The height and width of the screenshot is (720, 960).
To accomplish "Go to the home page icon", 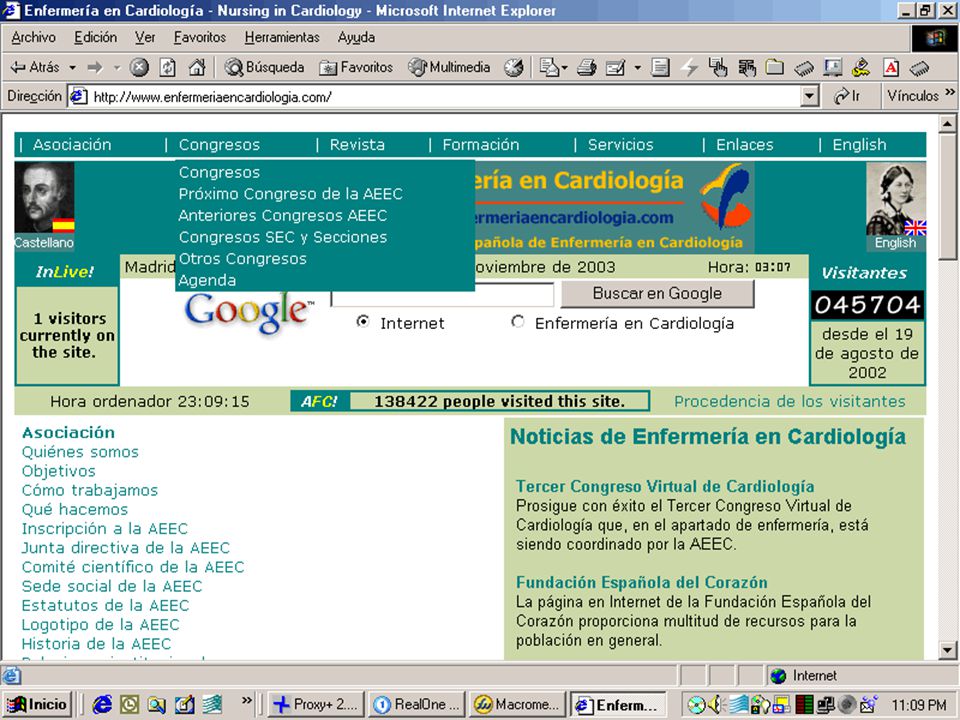I will tap(197, 67).
